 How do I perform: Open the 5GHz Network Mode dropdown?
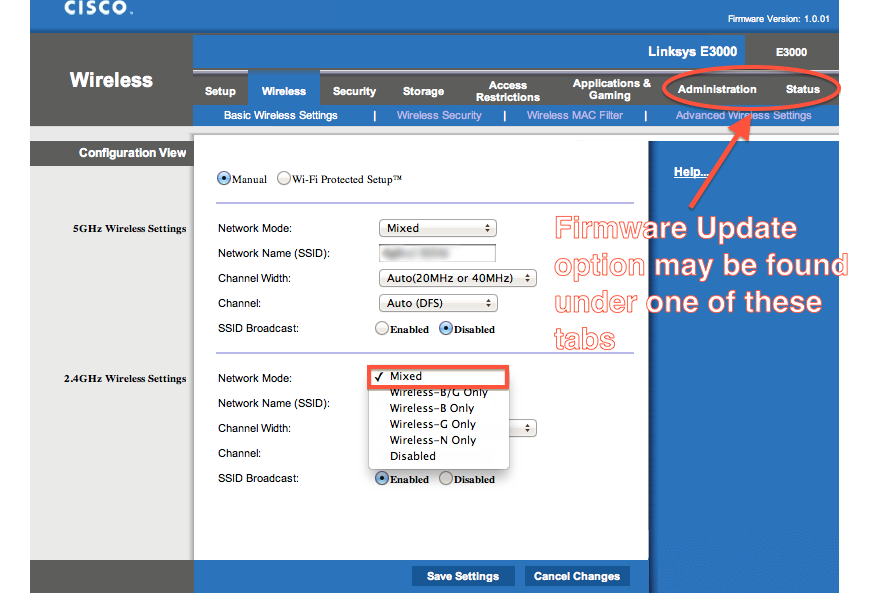(438, 228)
